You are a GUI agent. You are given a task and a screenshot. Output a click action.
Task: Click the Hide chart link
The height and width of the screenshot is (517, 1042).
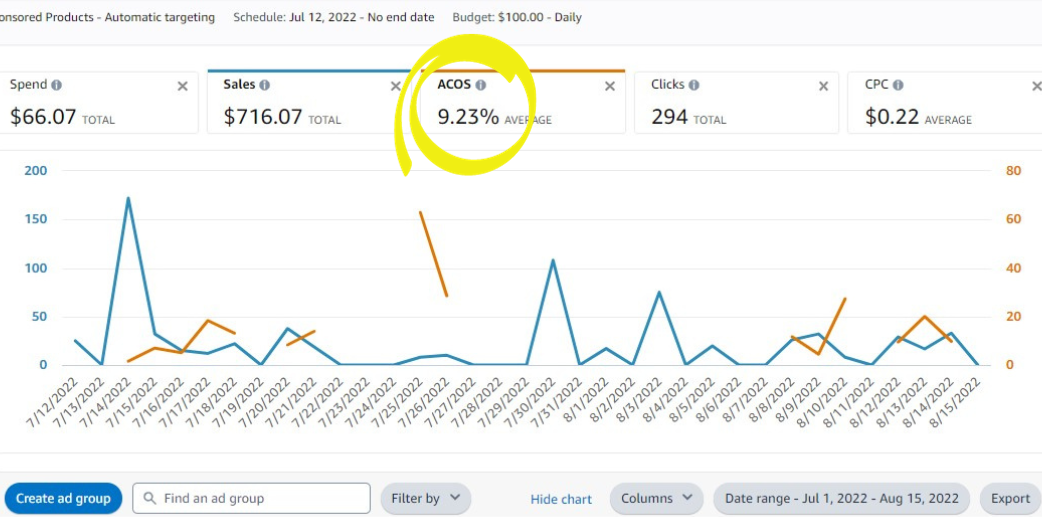click(x=561, y=499)
